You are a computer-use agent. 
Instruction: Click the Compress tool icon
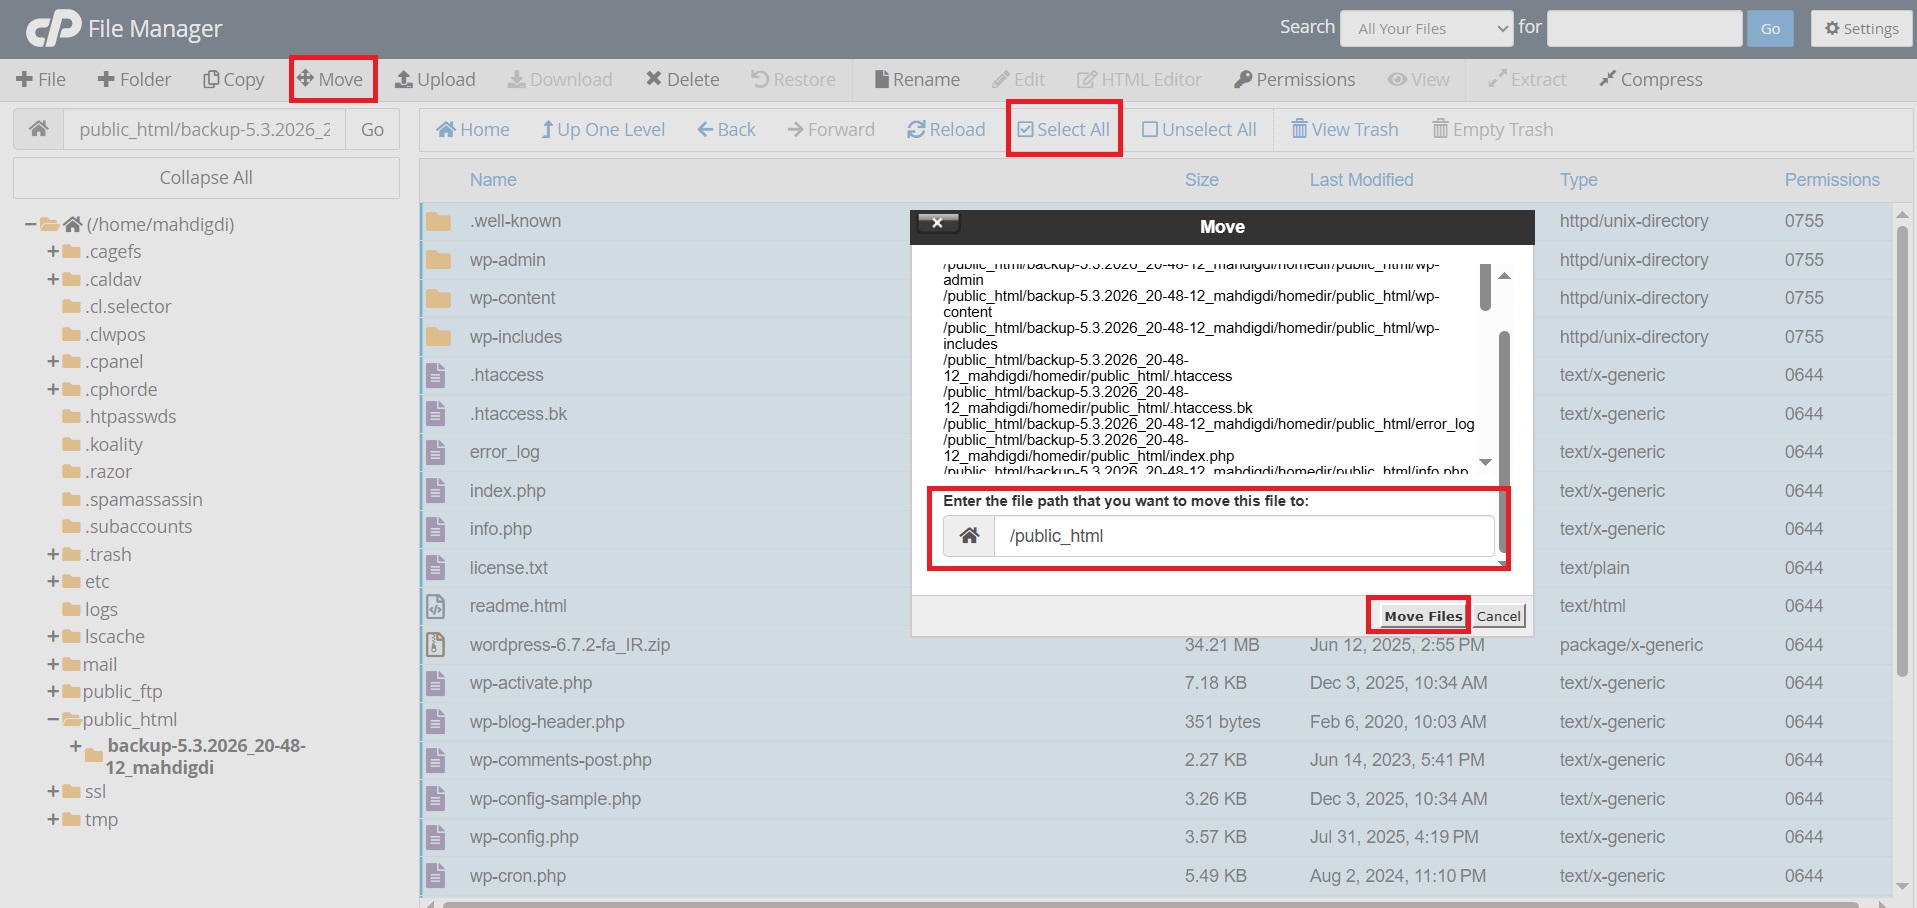tap(1607, 79)
